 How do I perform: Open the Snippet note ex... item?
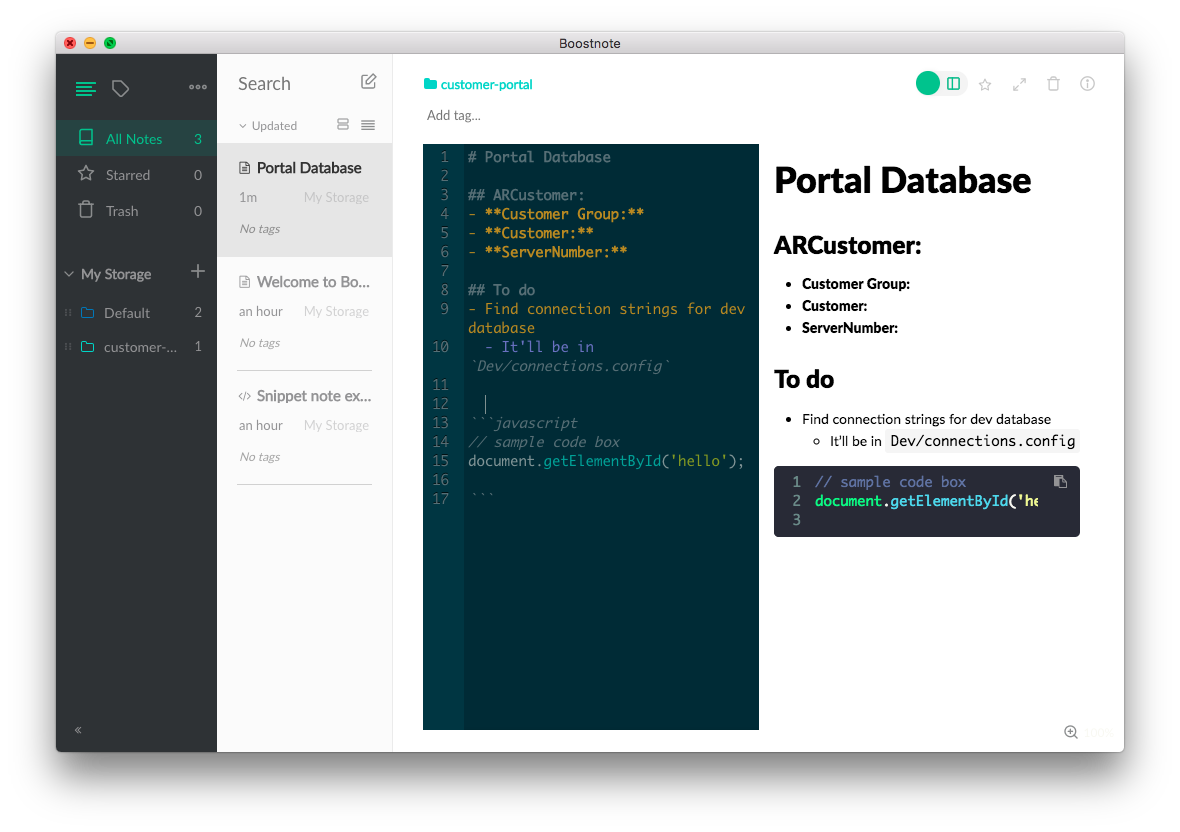305,427
